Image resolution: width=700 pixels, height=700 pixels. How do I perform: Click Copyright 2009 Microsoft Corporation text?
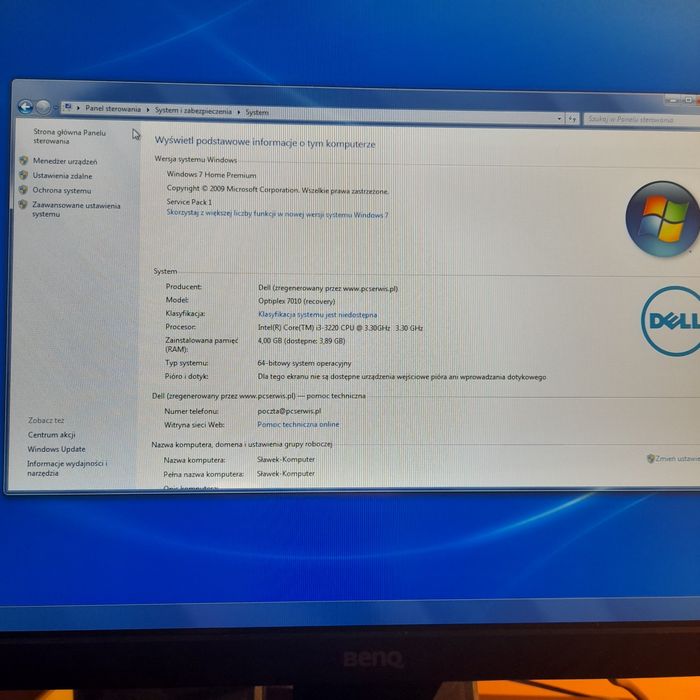coord(278,190)
